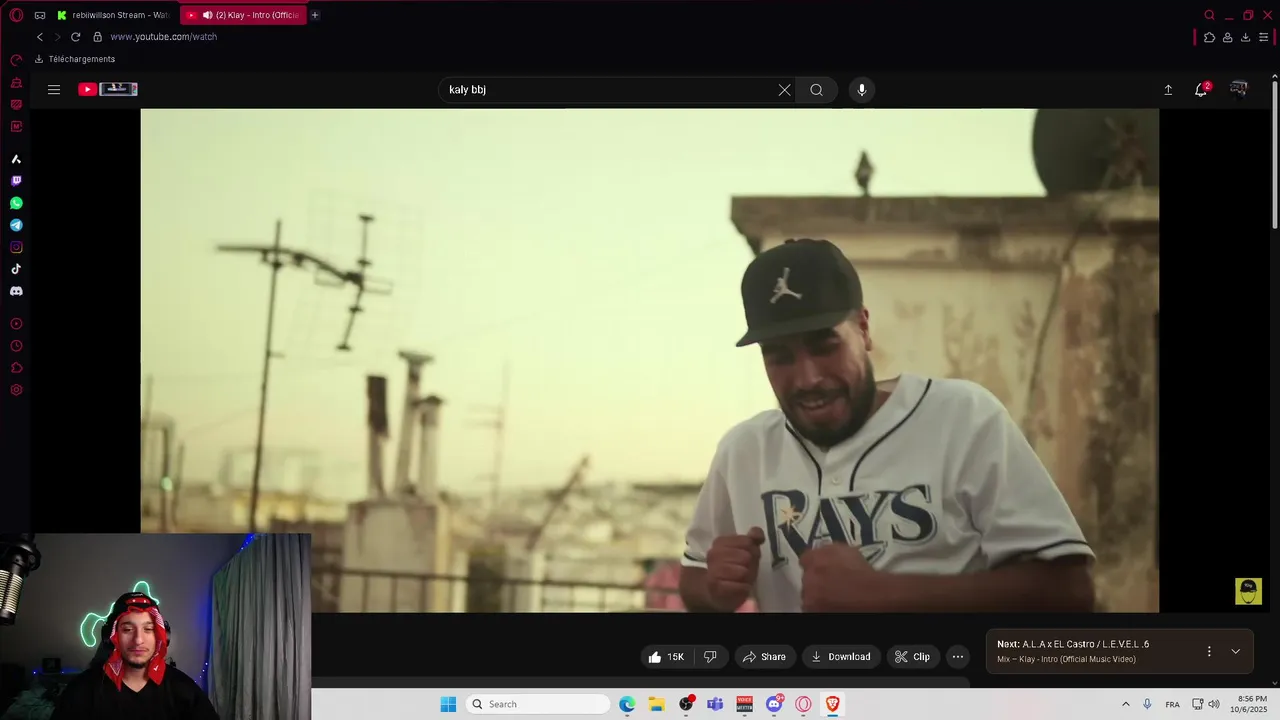This screenshot has width=1280, height=720.
Task: Reload the YouTube page
Action: [x=75, y=37]
